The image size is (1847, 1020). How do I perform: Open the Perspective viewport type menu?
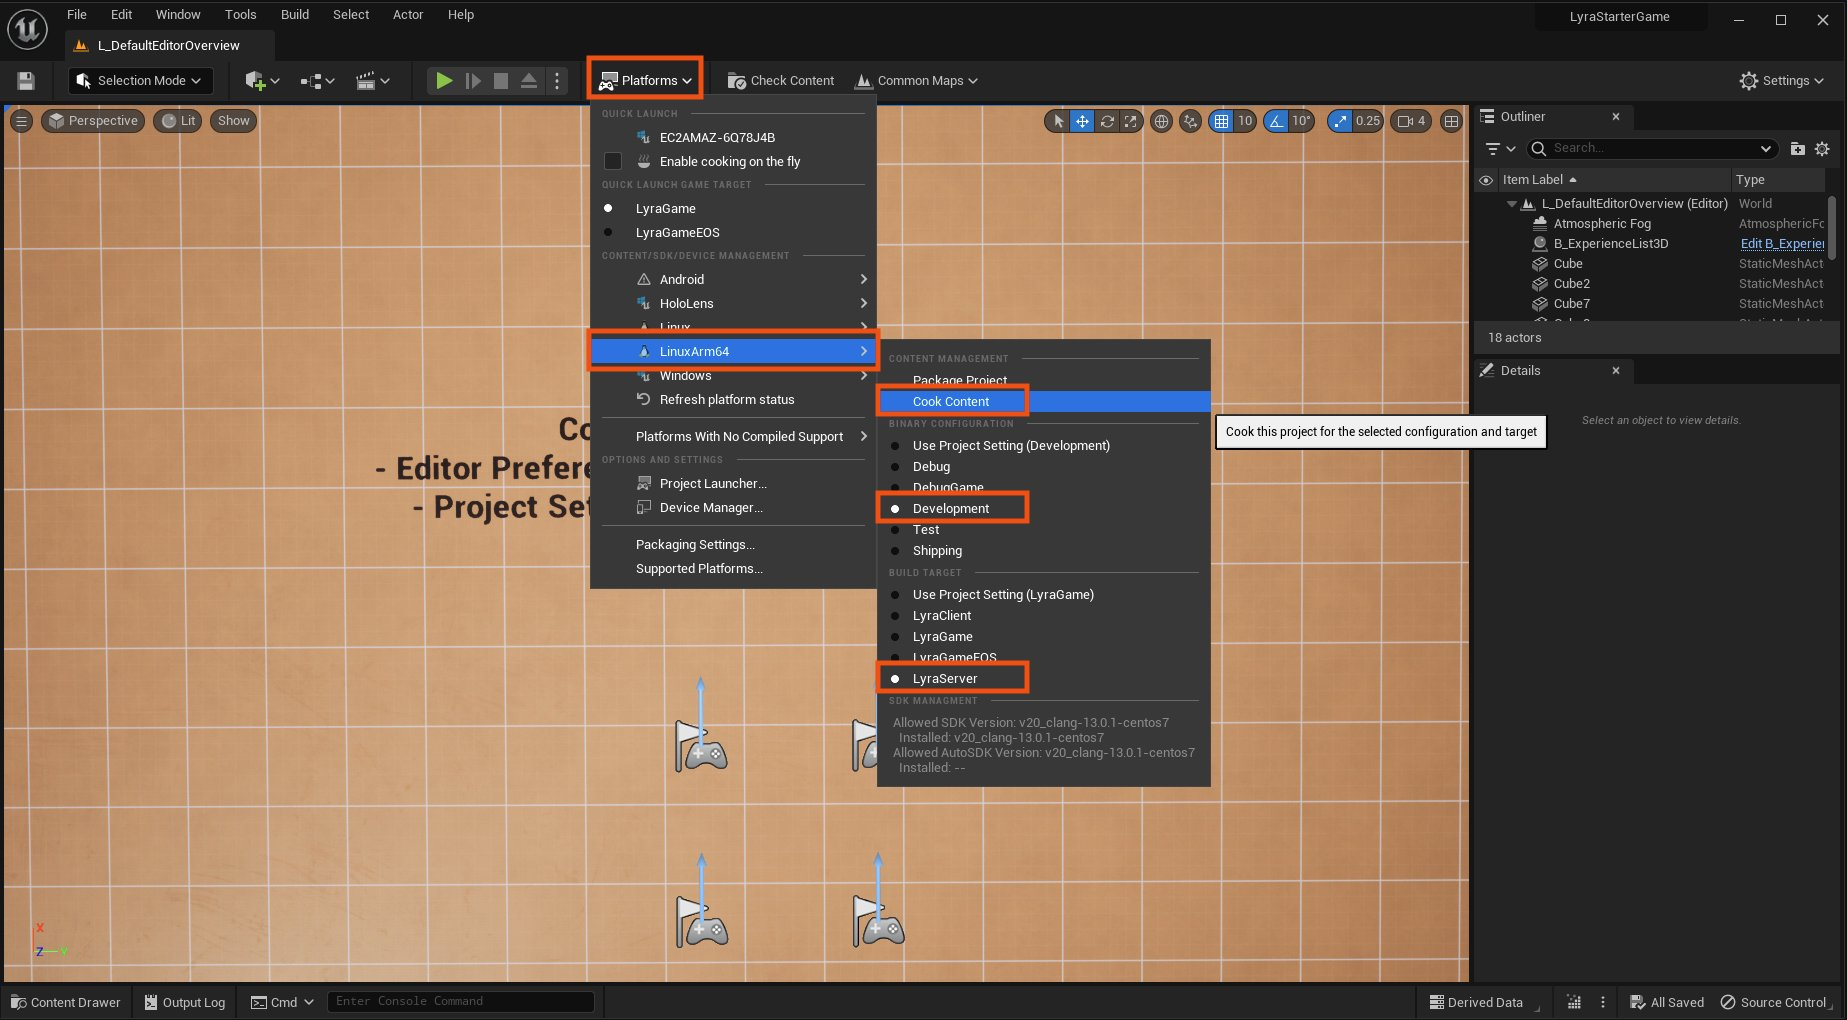(93, 121)
